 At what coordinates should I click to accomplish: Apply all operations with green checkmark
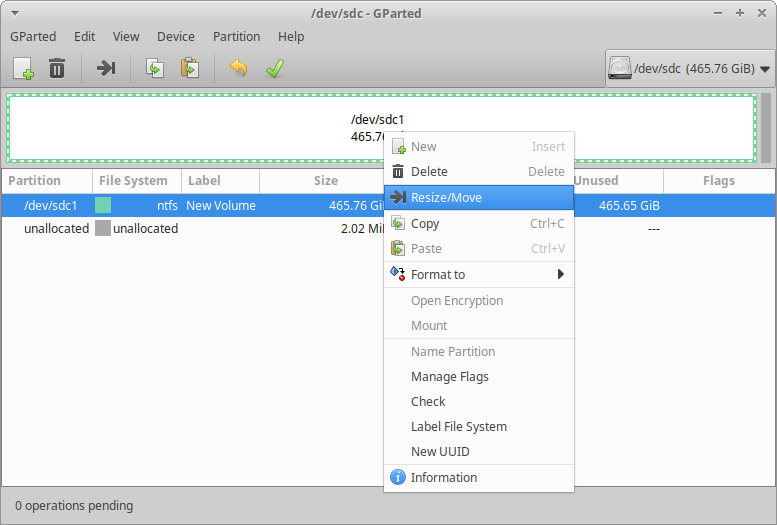273,68
